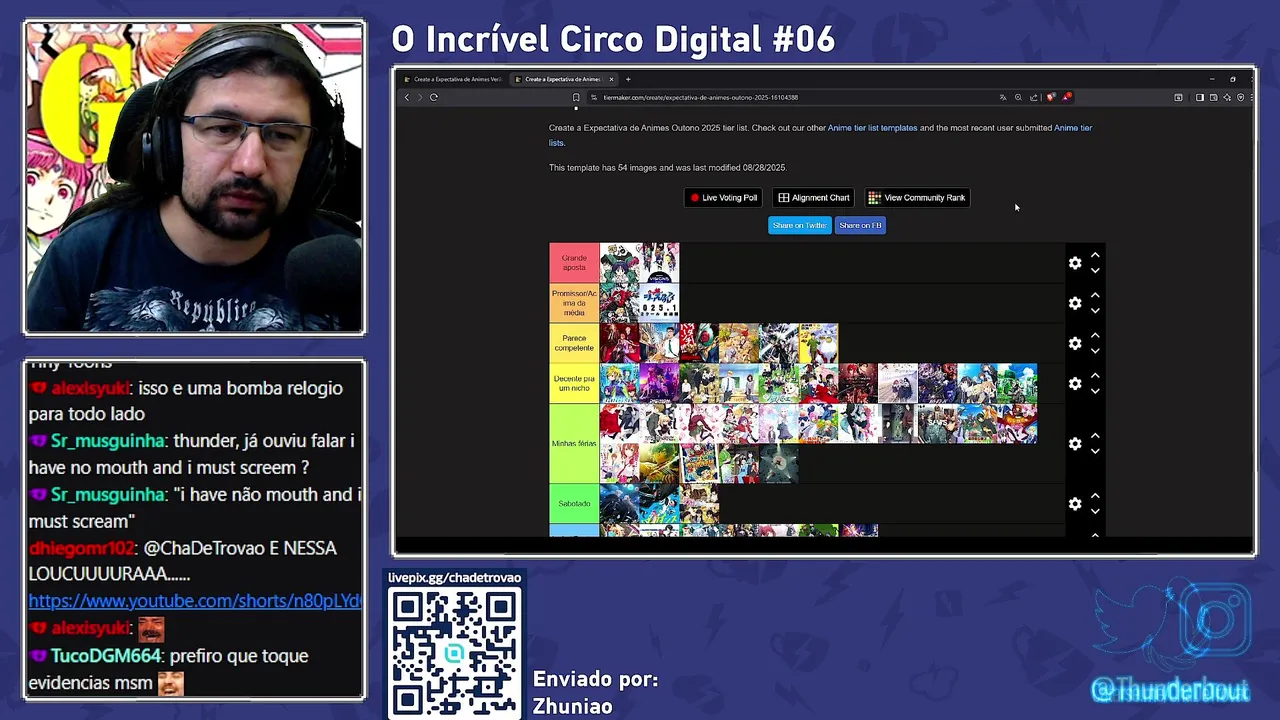Open the Brave Shields lion icon
The width and height of the screenshot is (1280, 720).
1051,97
